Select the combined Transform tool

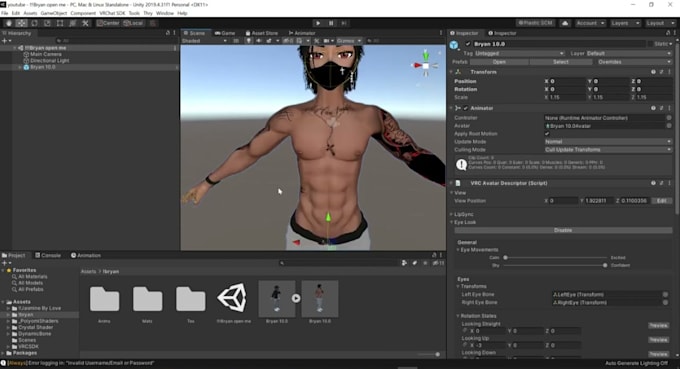point(72,23)
